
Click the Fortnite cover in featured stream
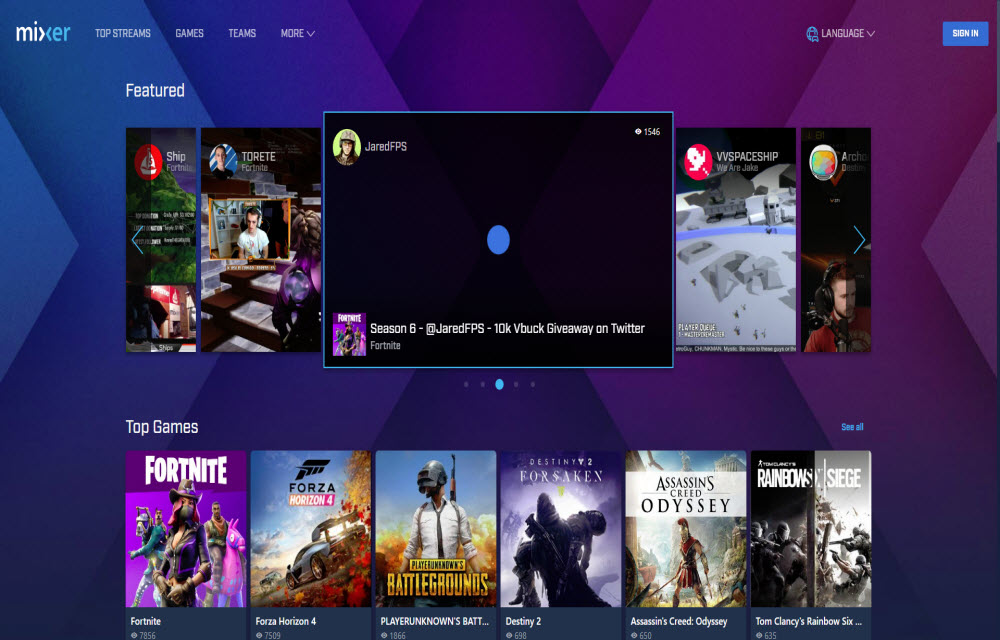(x=349, y=334)
